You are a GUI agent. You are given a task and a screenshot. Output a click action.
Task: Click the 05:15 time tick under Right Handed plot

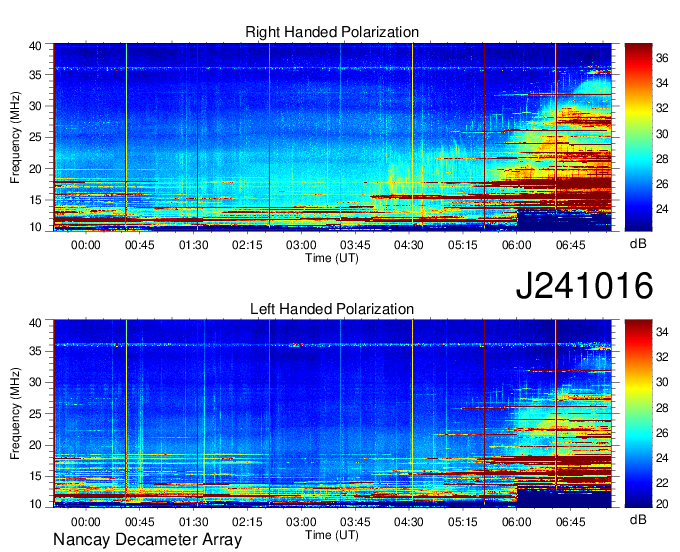tap(462, 245)
